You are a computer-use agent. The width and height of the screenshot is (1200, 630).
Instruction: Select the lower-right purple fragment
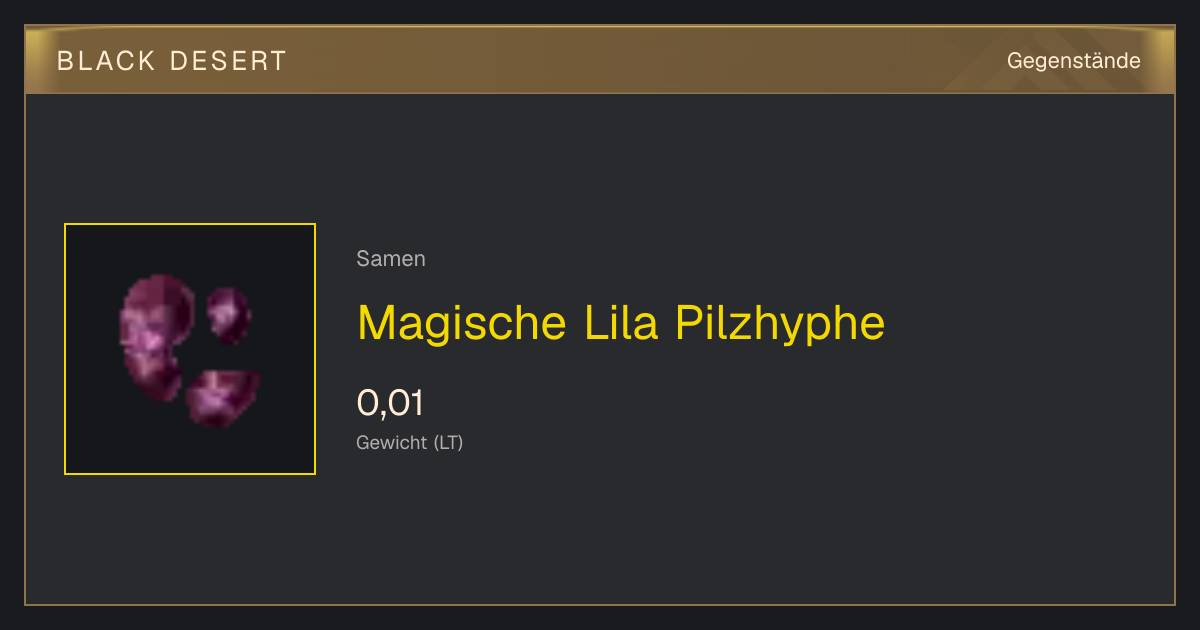click(222, 398)
